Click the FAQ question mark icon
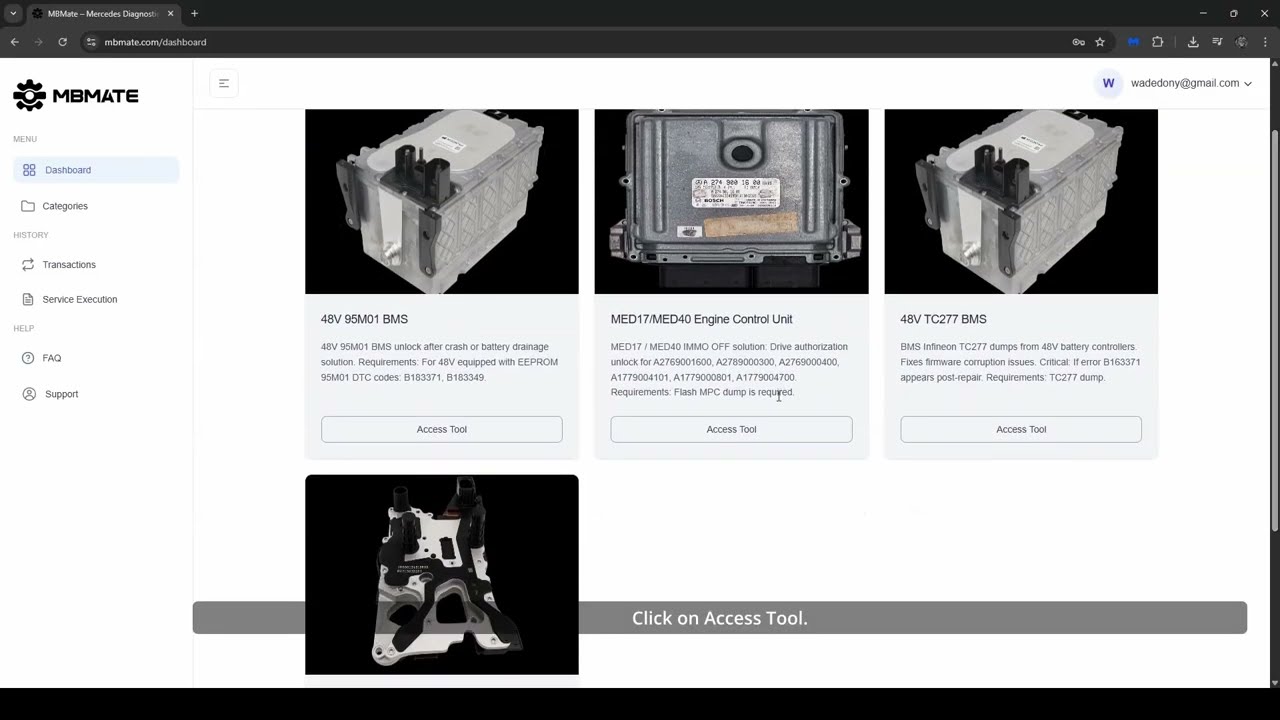The width and height of the screenshot is (1280, 720). [28, 358]
